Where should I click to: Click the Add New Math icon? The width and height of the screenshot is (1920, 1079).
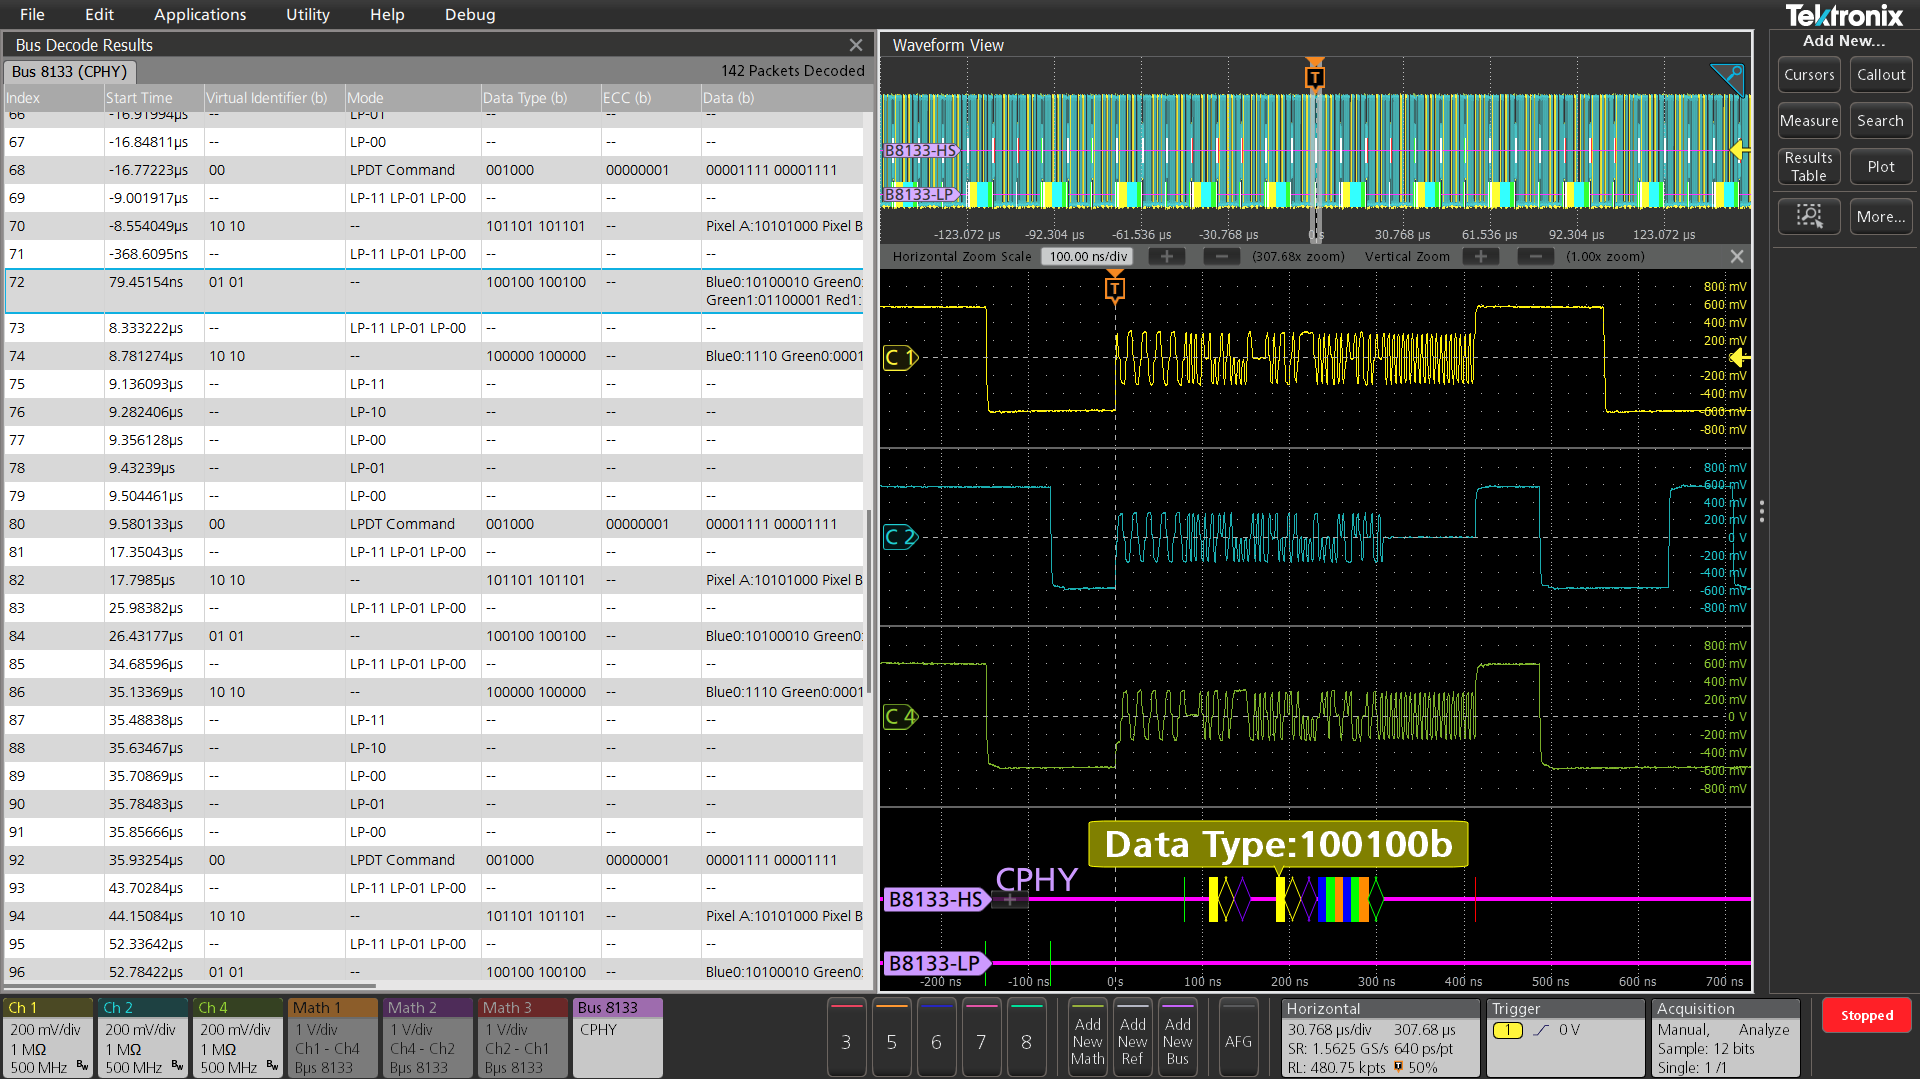[1087, 1038]
